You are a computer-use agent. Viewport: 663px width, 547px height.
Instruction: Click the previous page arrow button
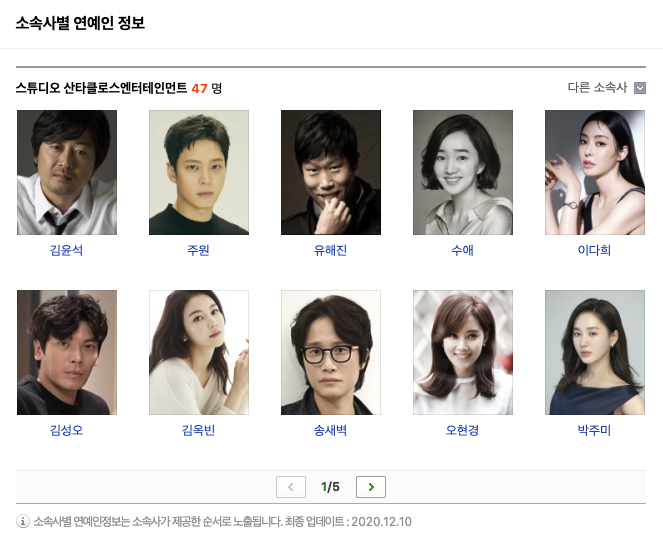click(291, 487)
